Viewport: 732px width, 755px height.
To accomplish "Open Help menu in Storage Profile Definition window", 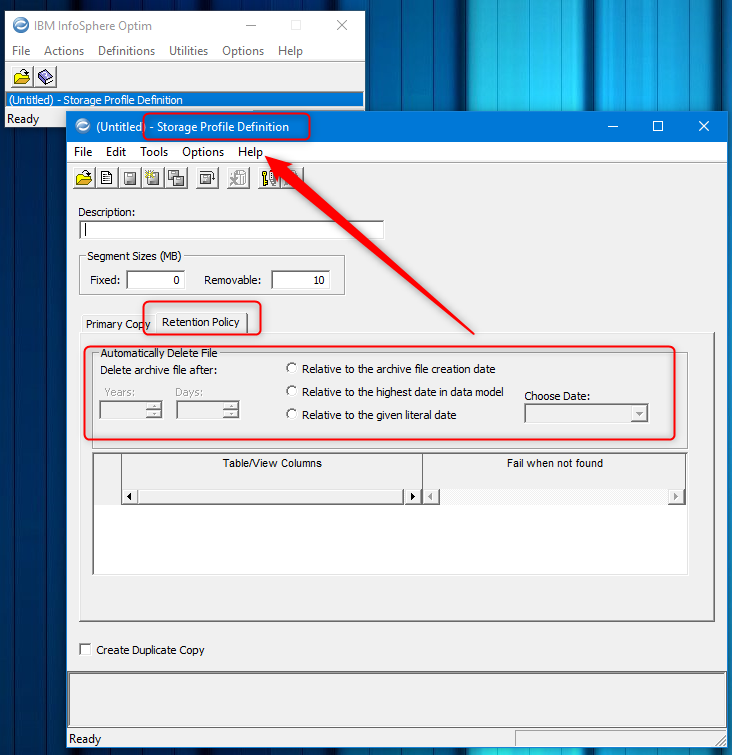I will 250,152.
